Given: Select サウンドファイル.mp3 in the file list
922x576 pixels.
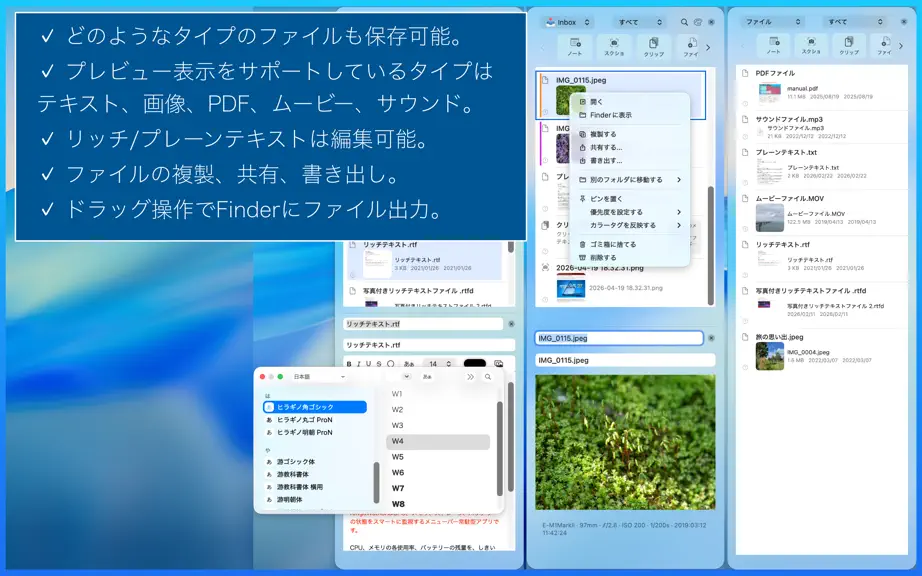Looking at the screenshot, I should [x=823, y=127].
